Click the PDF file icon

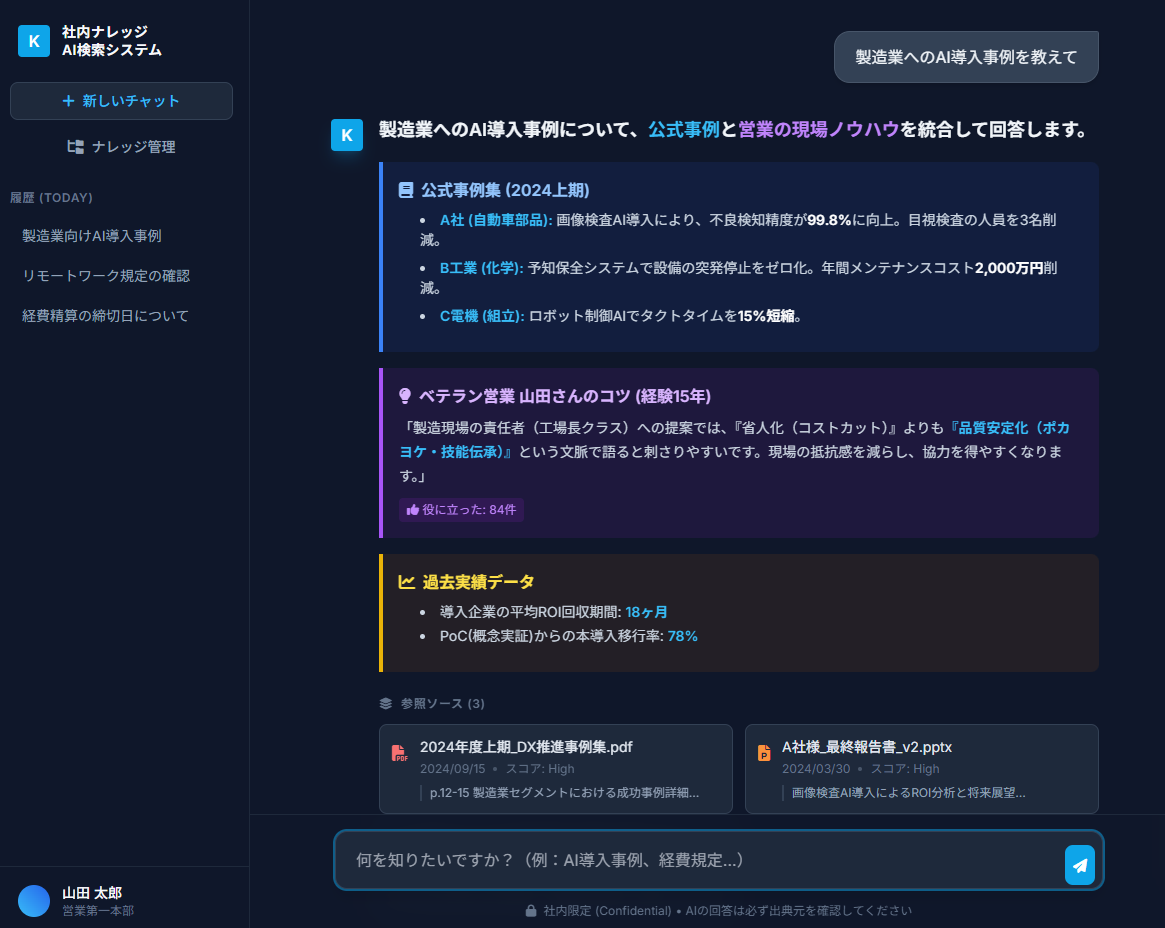tap(400, 753)
